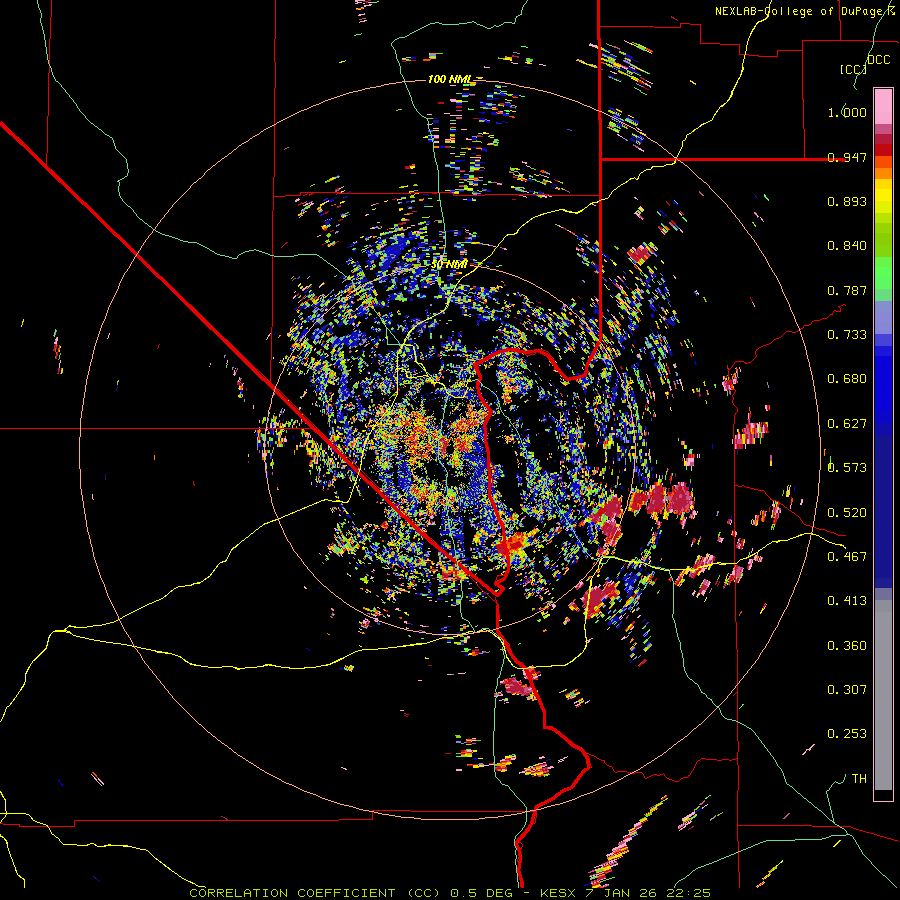Click the 0.733 scale value
The image size is (900, 900).
point(847,335)
